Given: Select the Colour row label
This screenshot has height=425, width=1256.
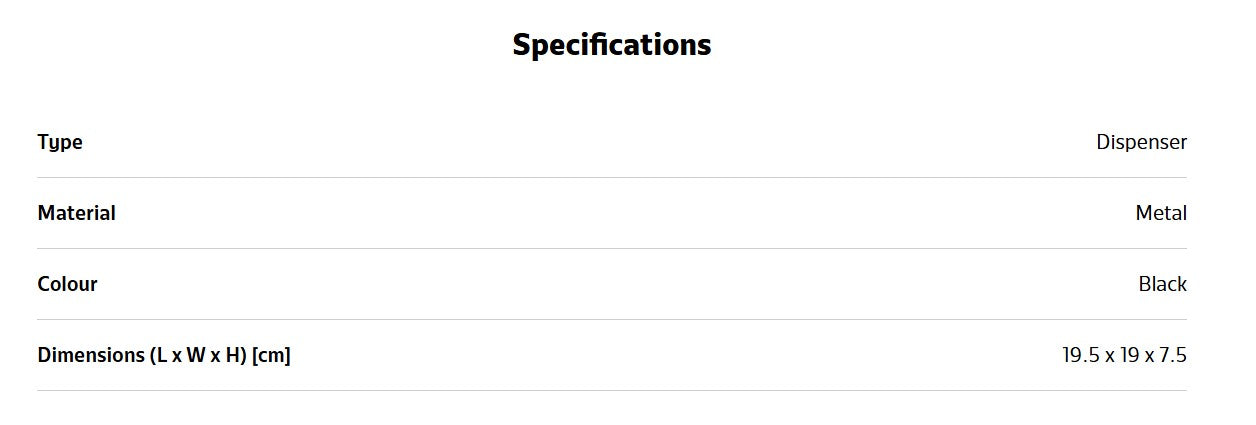Looking at the screenshot, I should click(68, 284).
